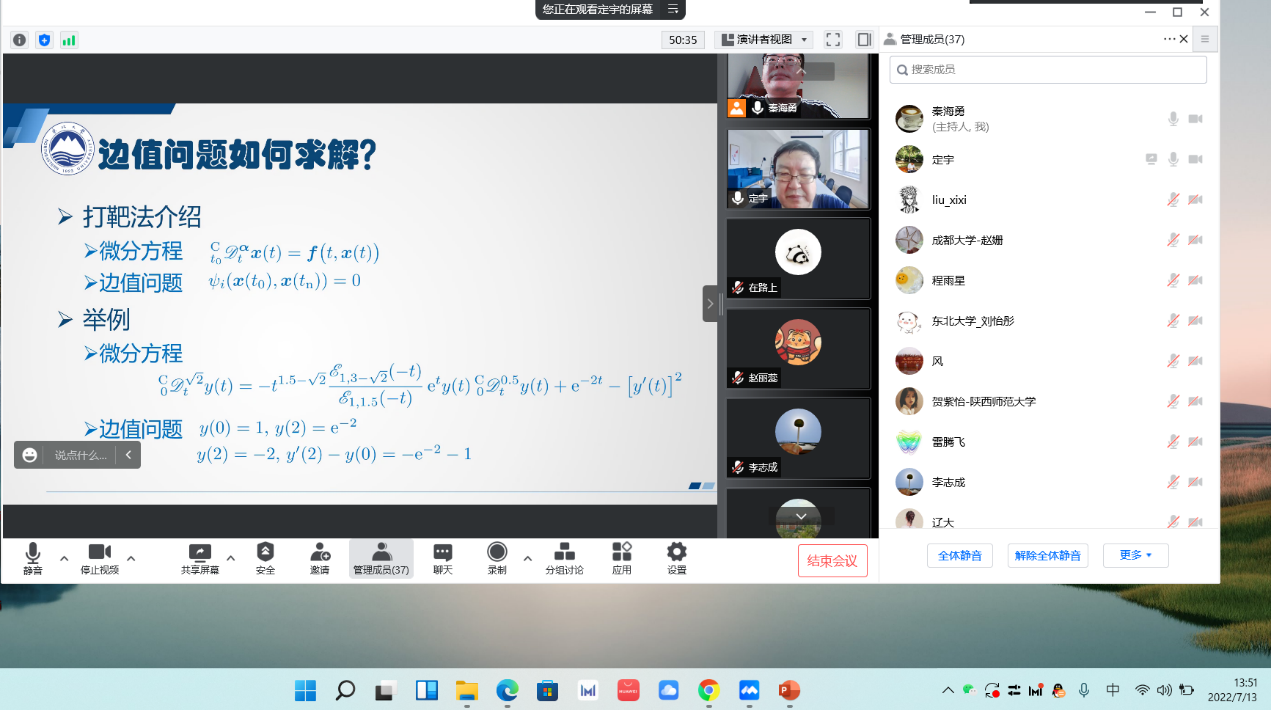Click the Security shield icon in toolbar
Image resolution: width=1271 pixels, height=710 pixels.
[265, 553]
